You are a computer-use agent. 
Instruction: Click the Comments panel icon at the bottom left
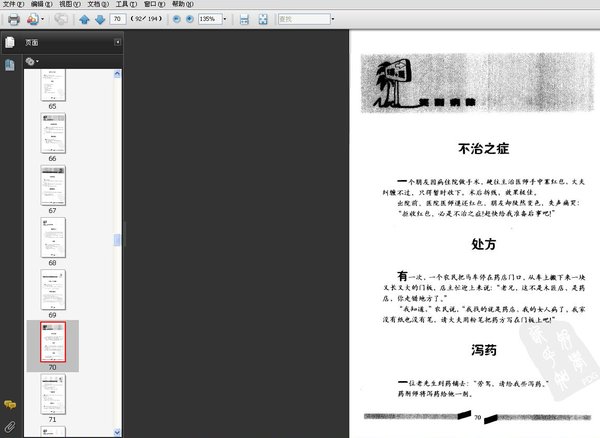click(10, 404)
